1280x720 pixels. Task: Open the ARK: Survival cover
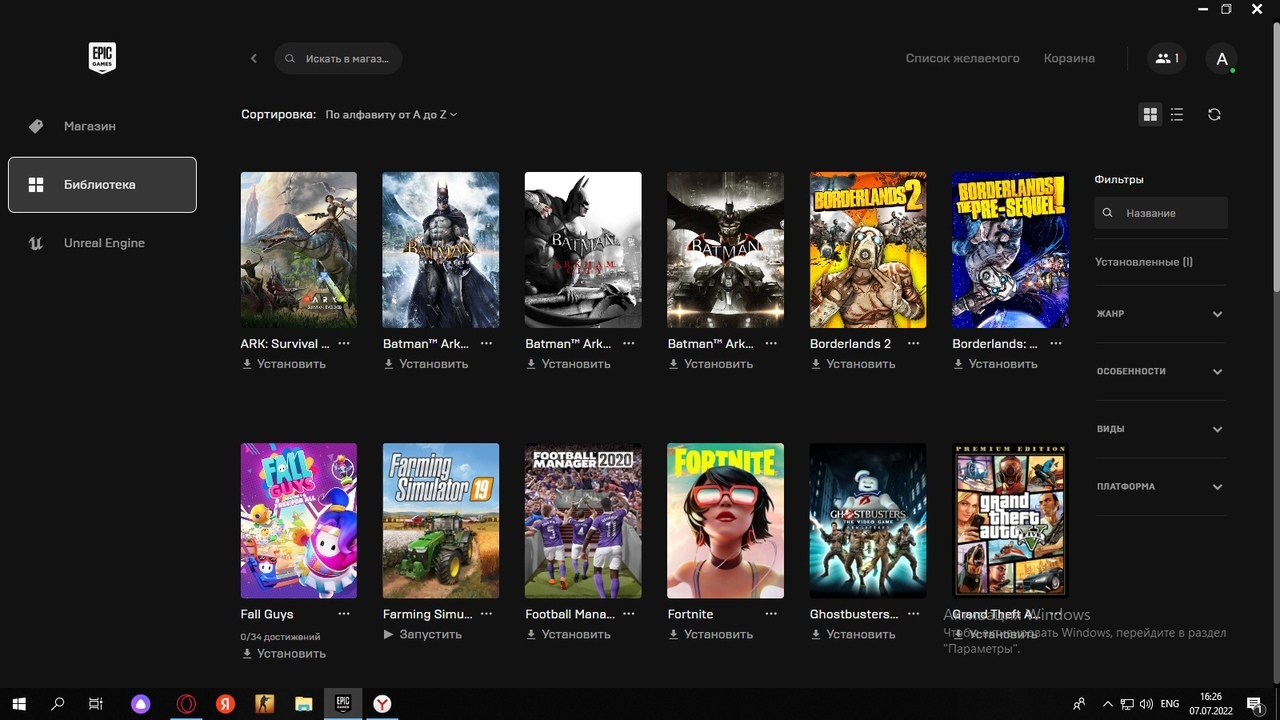tap(299, 250)
